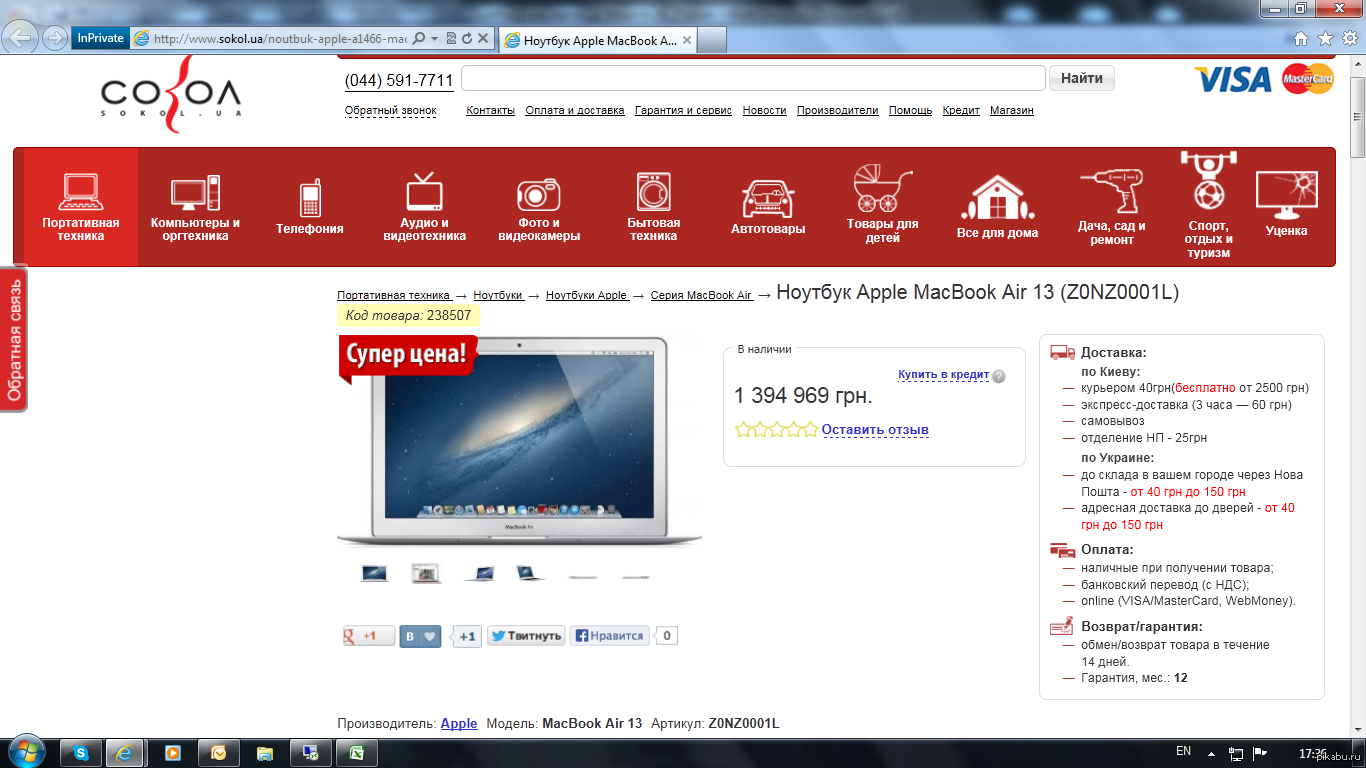
Task: Click the Stop loading X icon
Action: (483, 38)
